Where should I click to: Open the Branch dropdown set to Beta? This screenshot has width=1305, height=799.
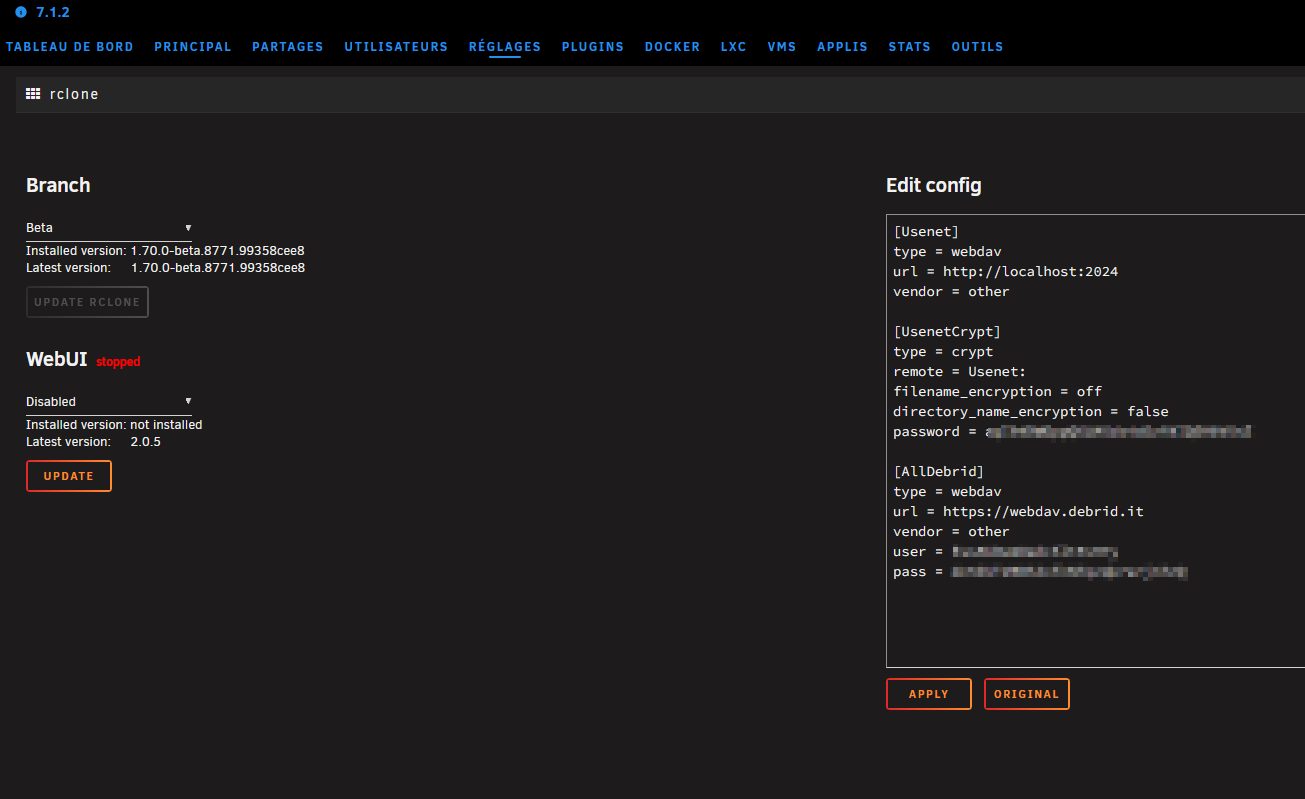[108, 228]
